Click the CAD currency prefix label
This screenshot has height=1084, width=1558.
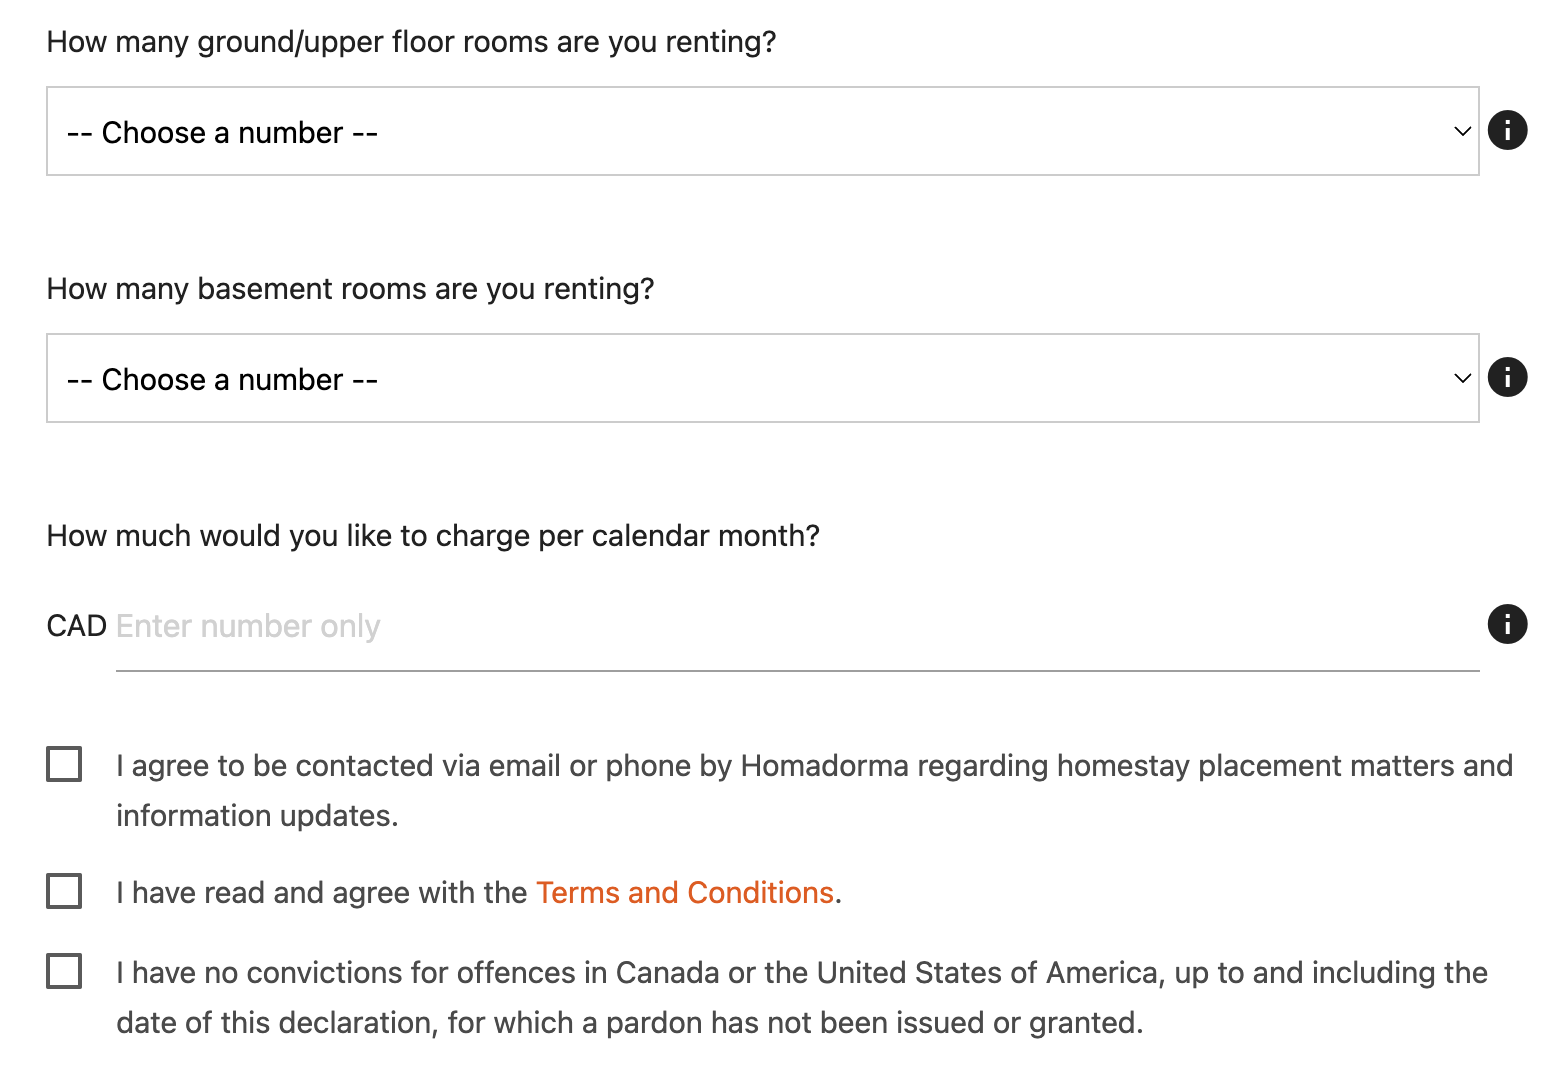[76, 627]
